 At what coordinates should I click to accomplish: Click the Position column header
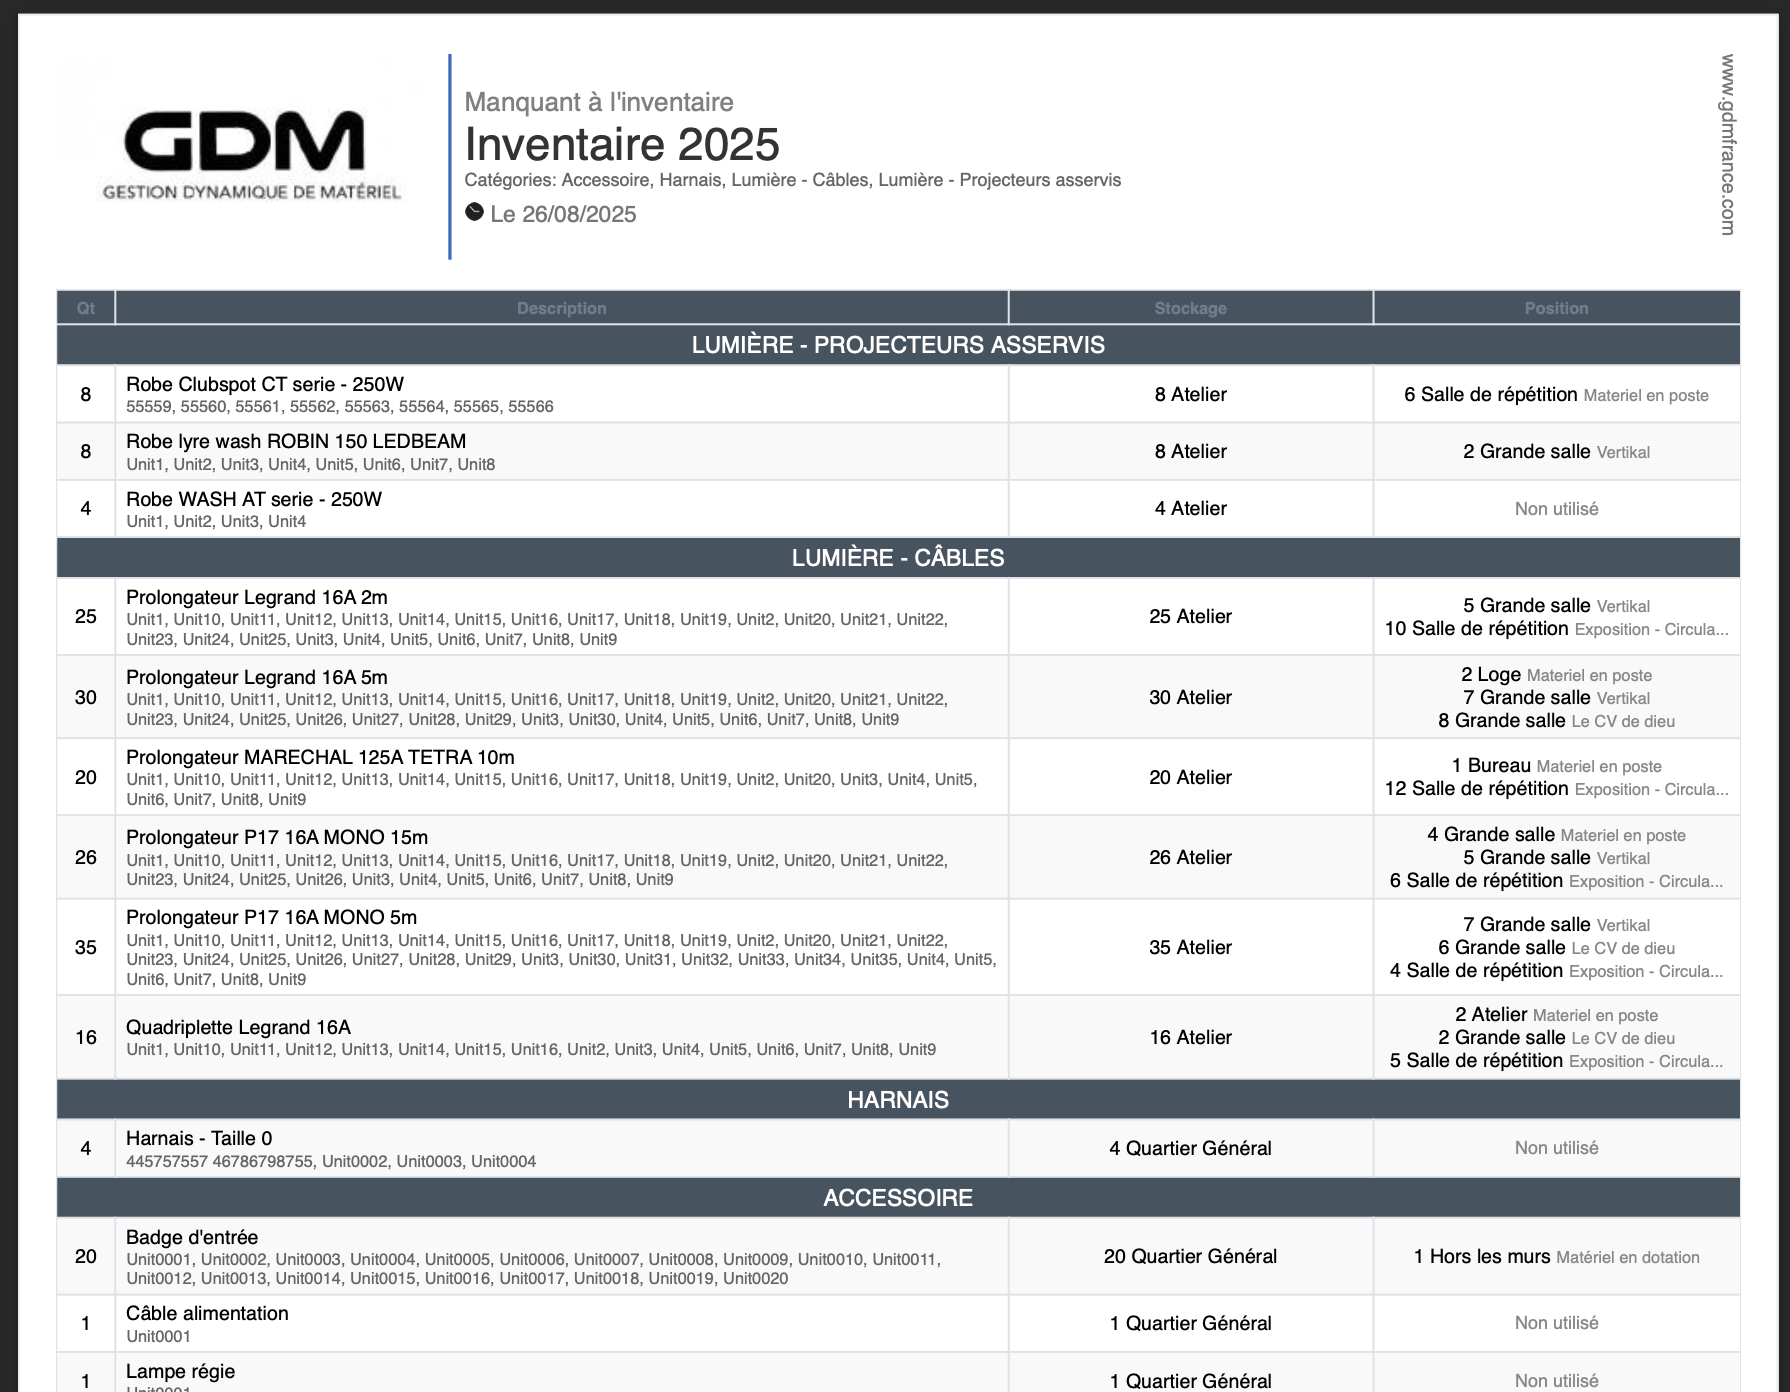click(x=1556, y=308)
